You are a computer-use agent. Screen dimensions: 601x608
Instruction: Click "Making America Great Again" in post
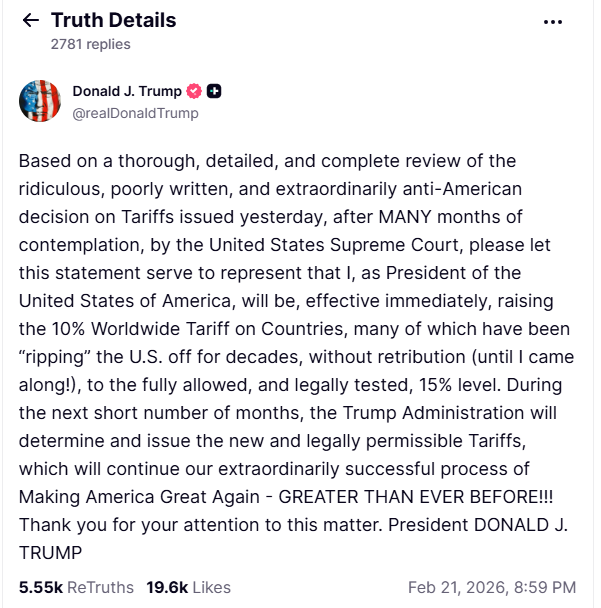131,496
